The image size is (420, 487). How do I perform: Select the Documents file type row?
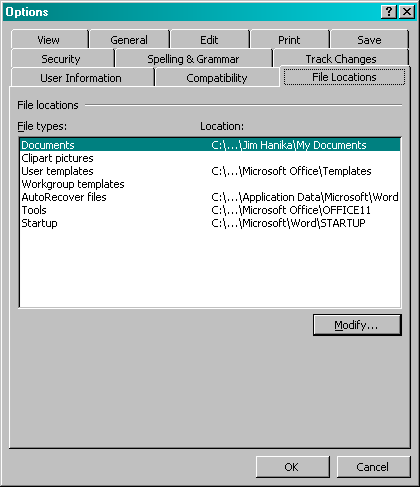[x=210, y=145]
